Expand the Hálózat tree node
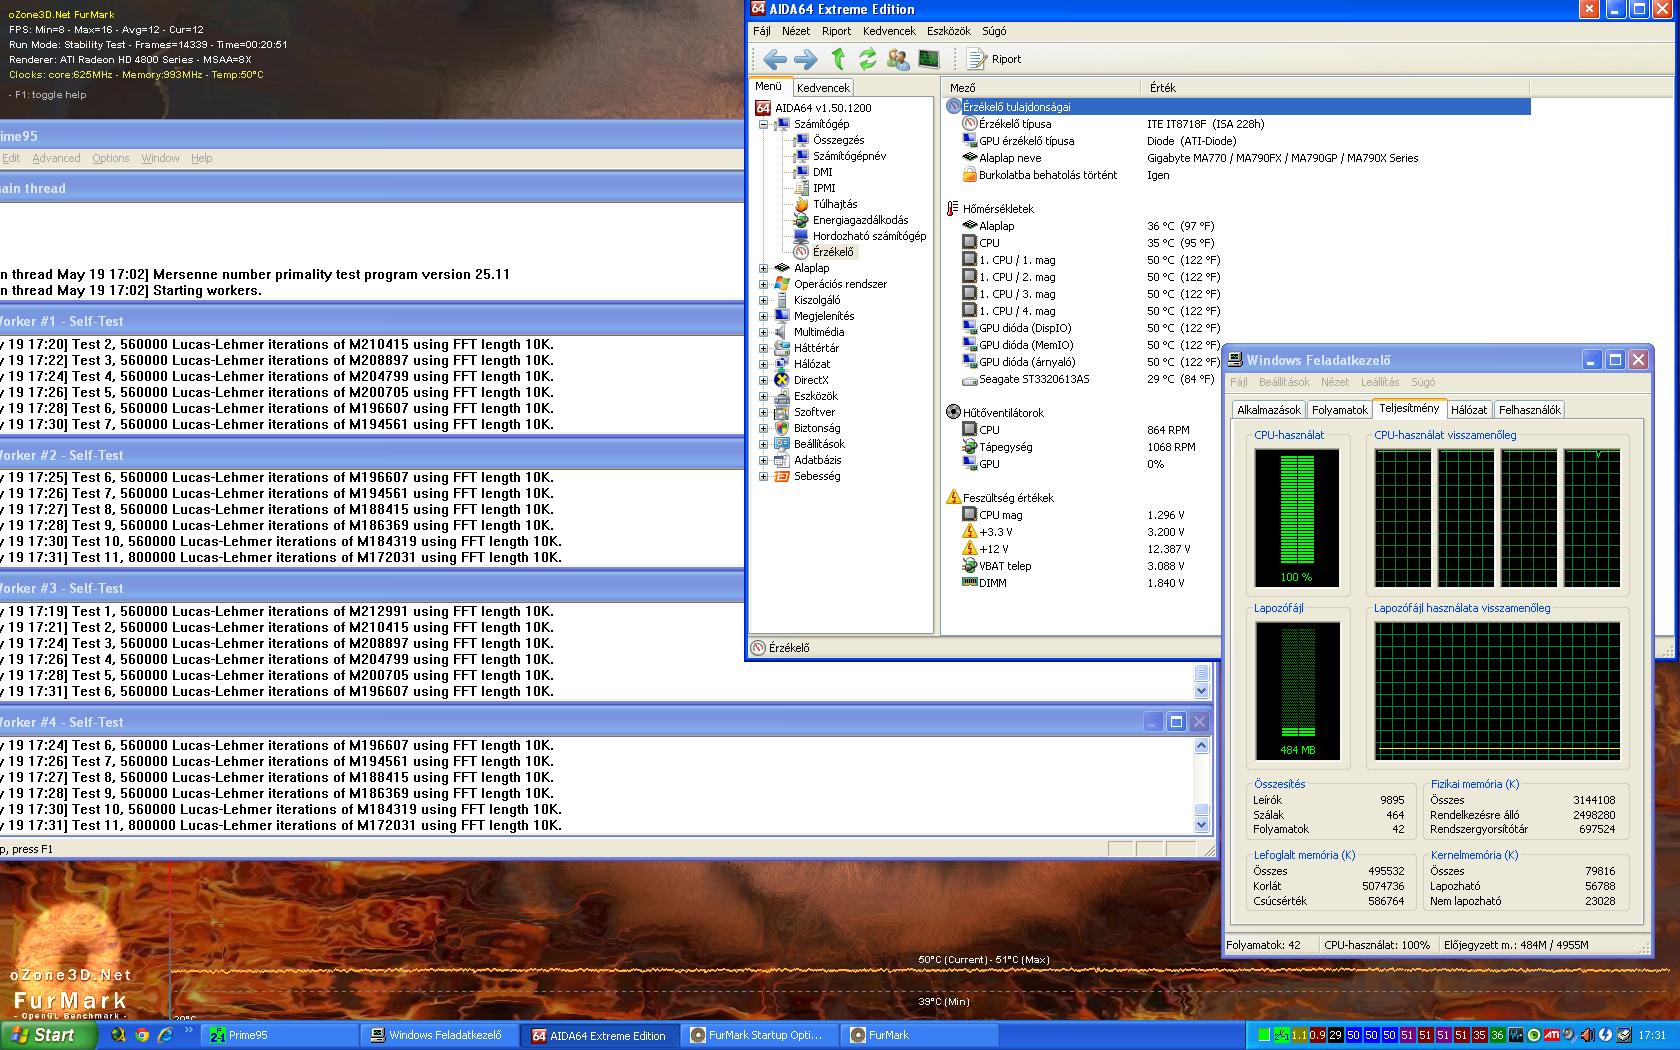 click(x=763, y=364)
